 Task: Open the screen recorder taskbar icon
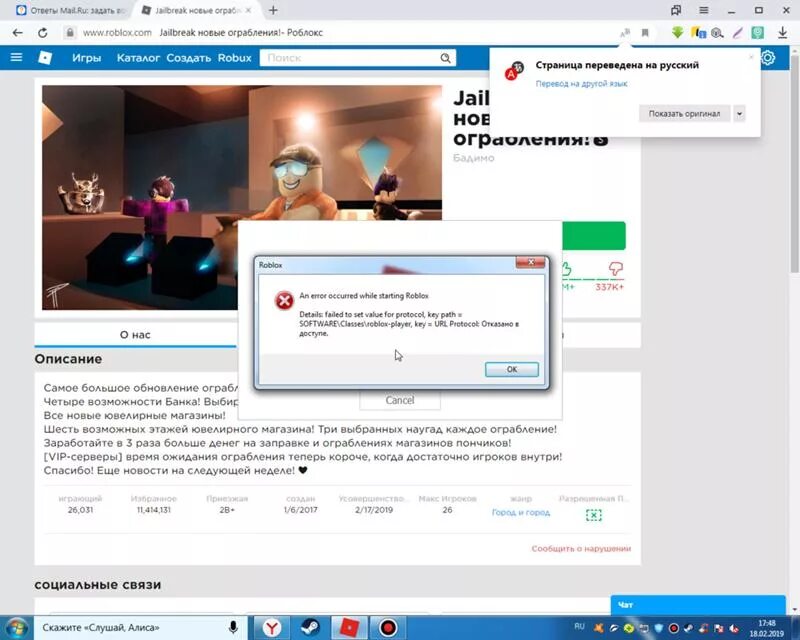click(x=388, y=627)
